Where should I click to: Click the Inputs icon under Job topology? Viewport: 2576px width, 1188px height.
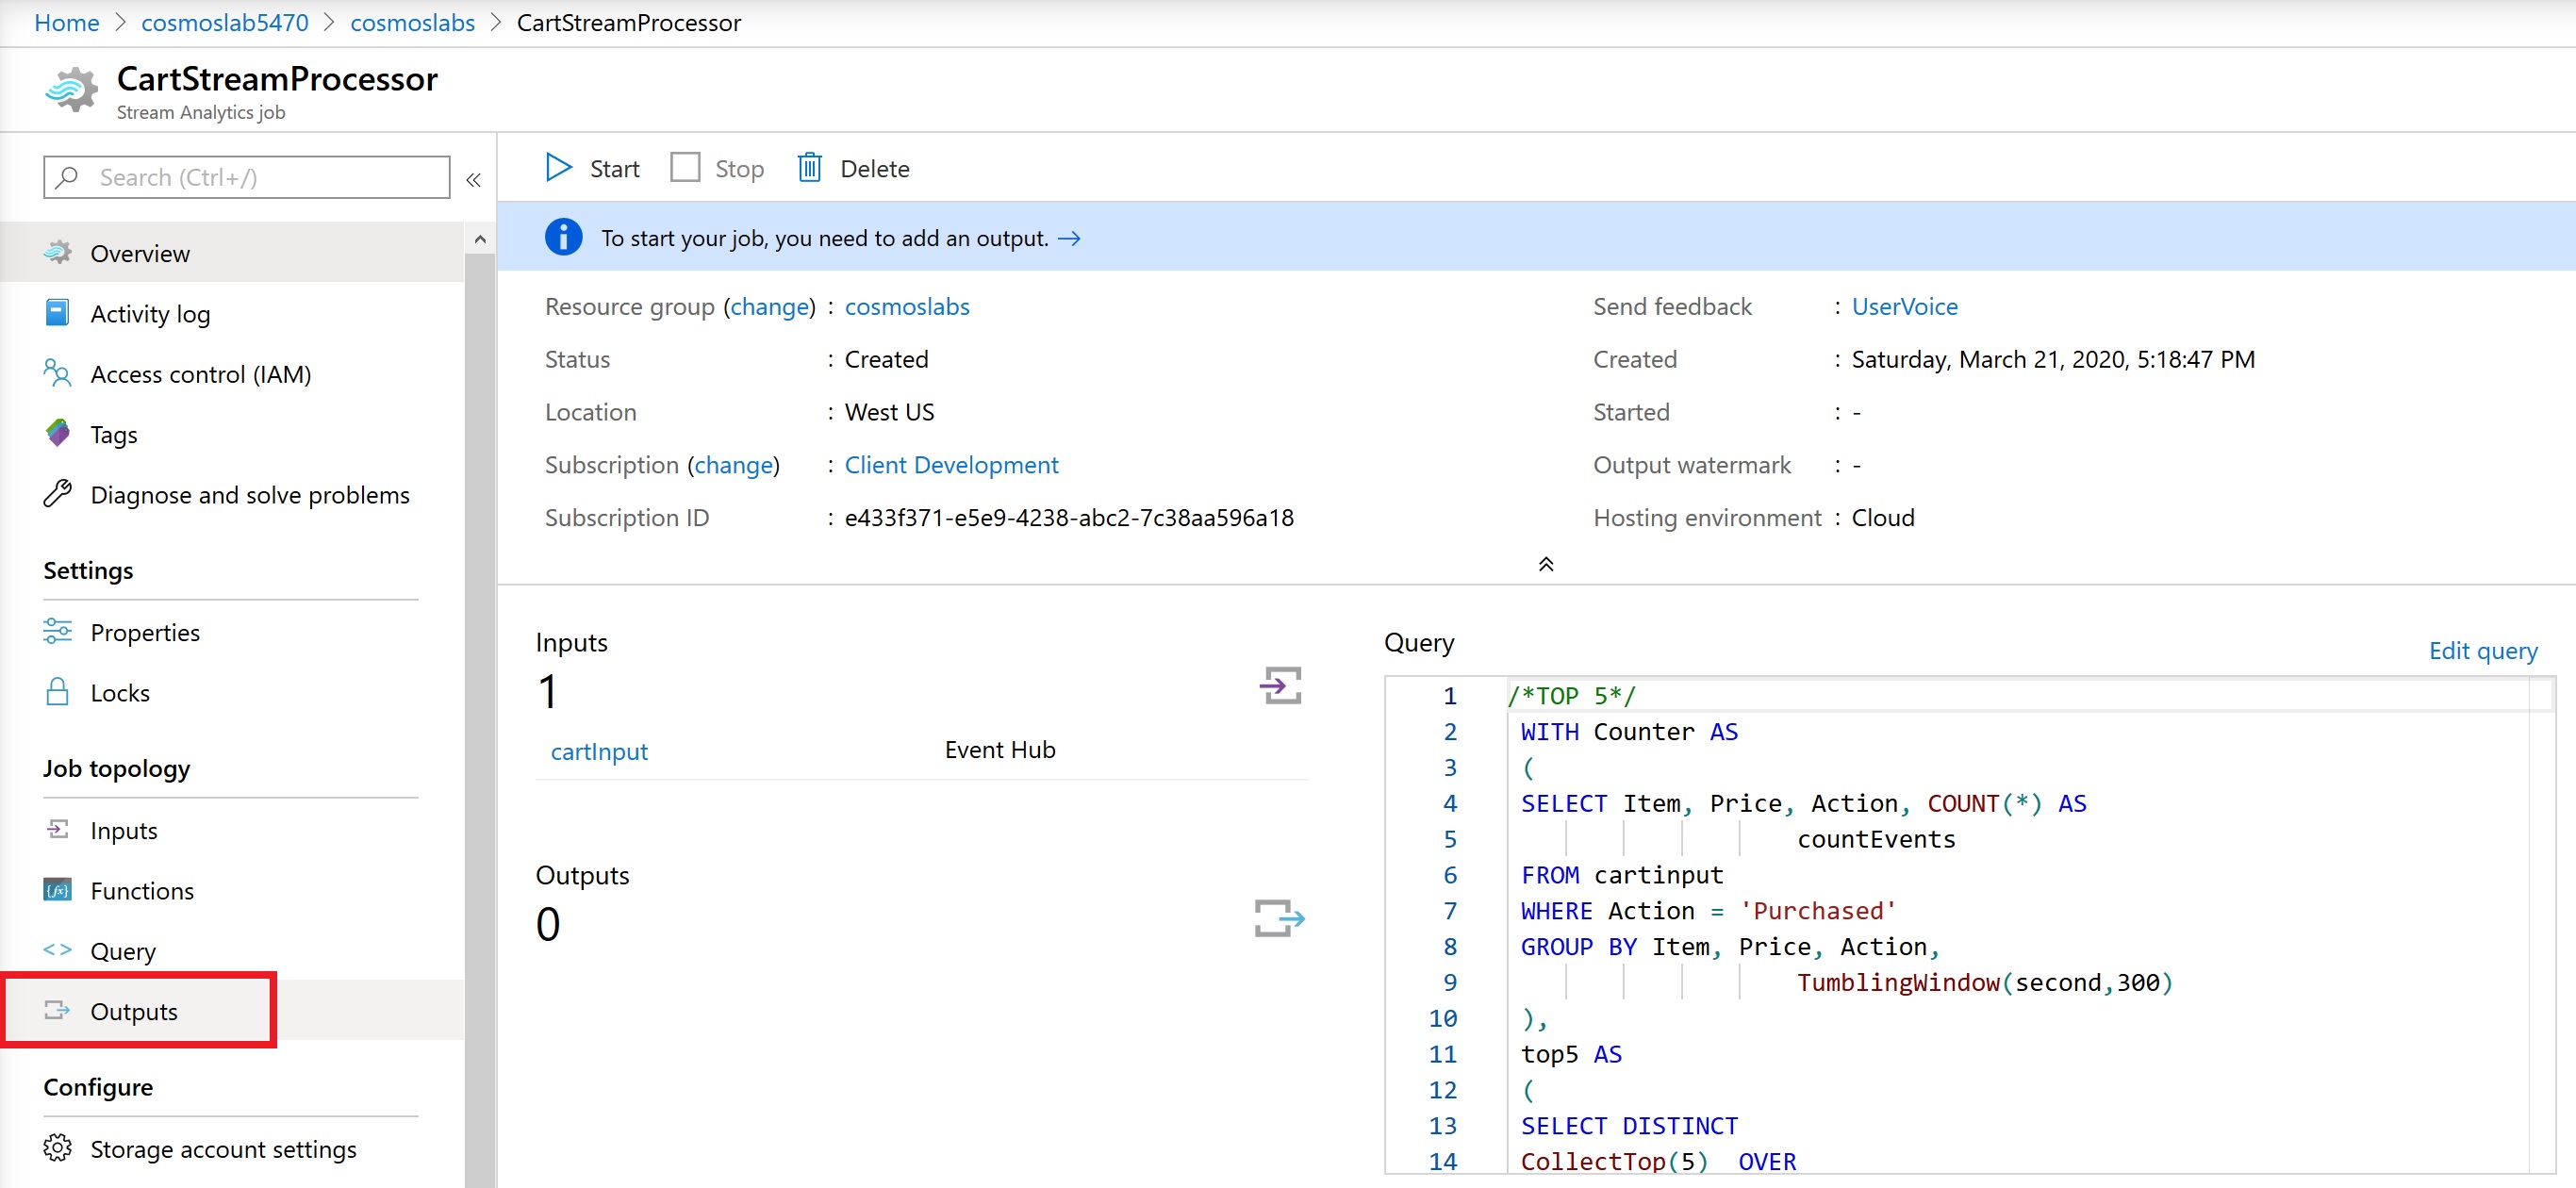(x=57, y=830)
